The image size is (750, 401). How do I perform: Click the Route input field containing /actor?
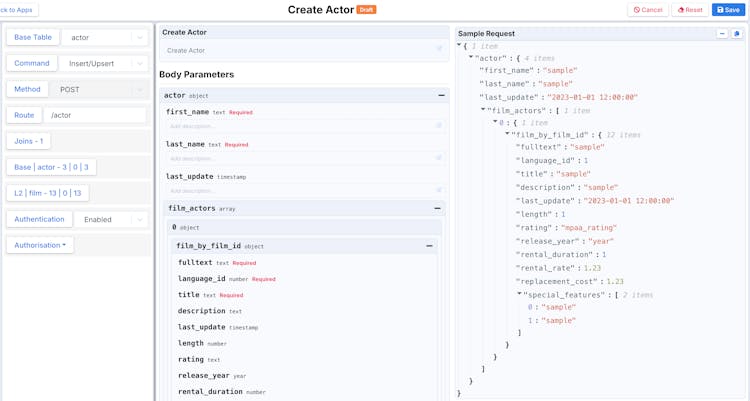click(x=95, y=115)
